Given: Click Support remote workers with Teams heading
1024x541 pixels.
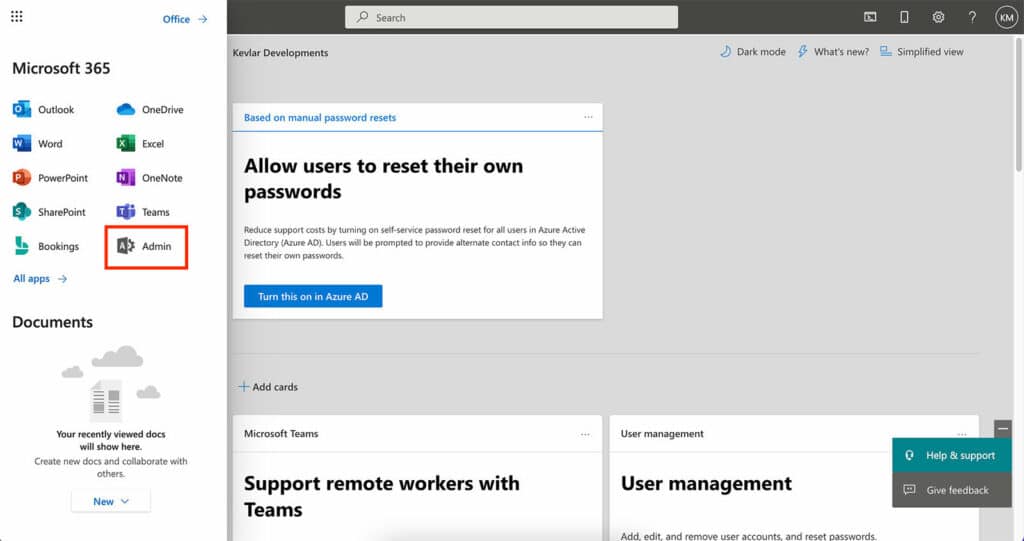Looking at the screenshot, I should click(382, 496).
